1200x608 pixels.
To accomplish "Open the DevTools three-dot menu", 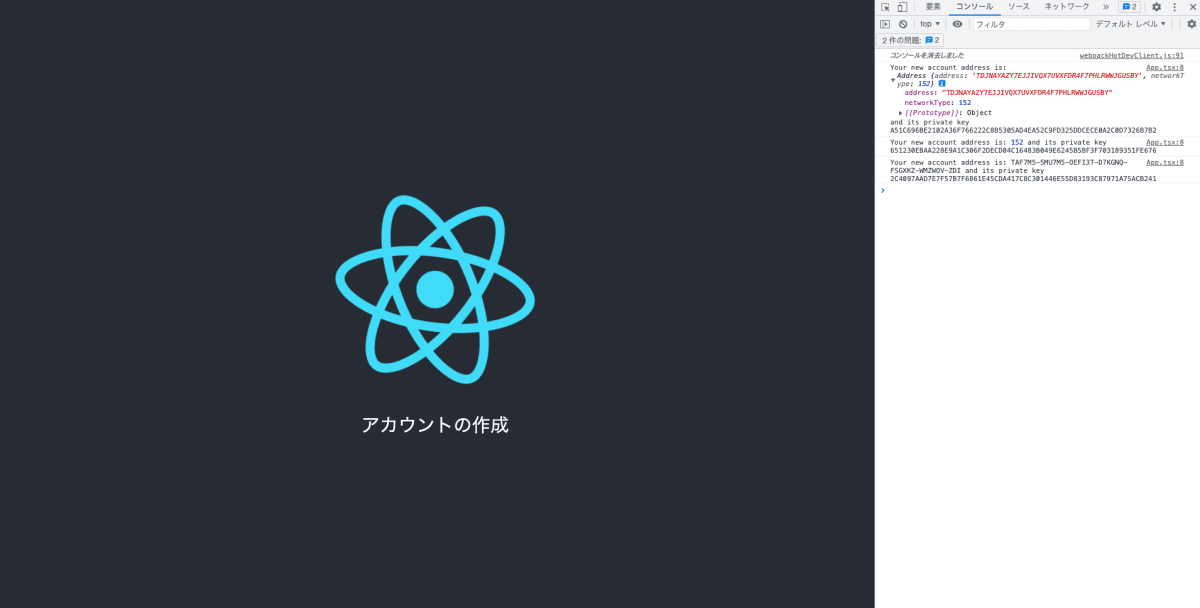I will click(1175, 7).
